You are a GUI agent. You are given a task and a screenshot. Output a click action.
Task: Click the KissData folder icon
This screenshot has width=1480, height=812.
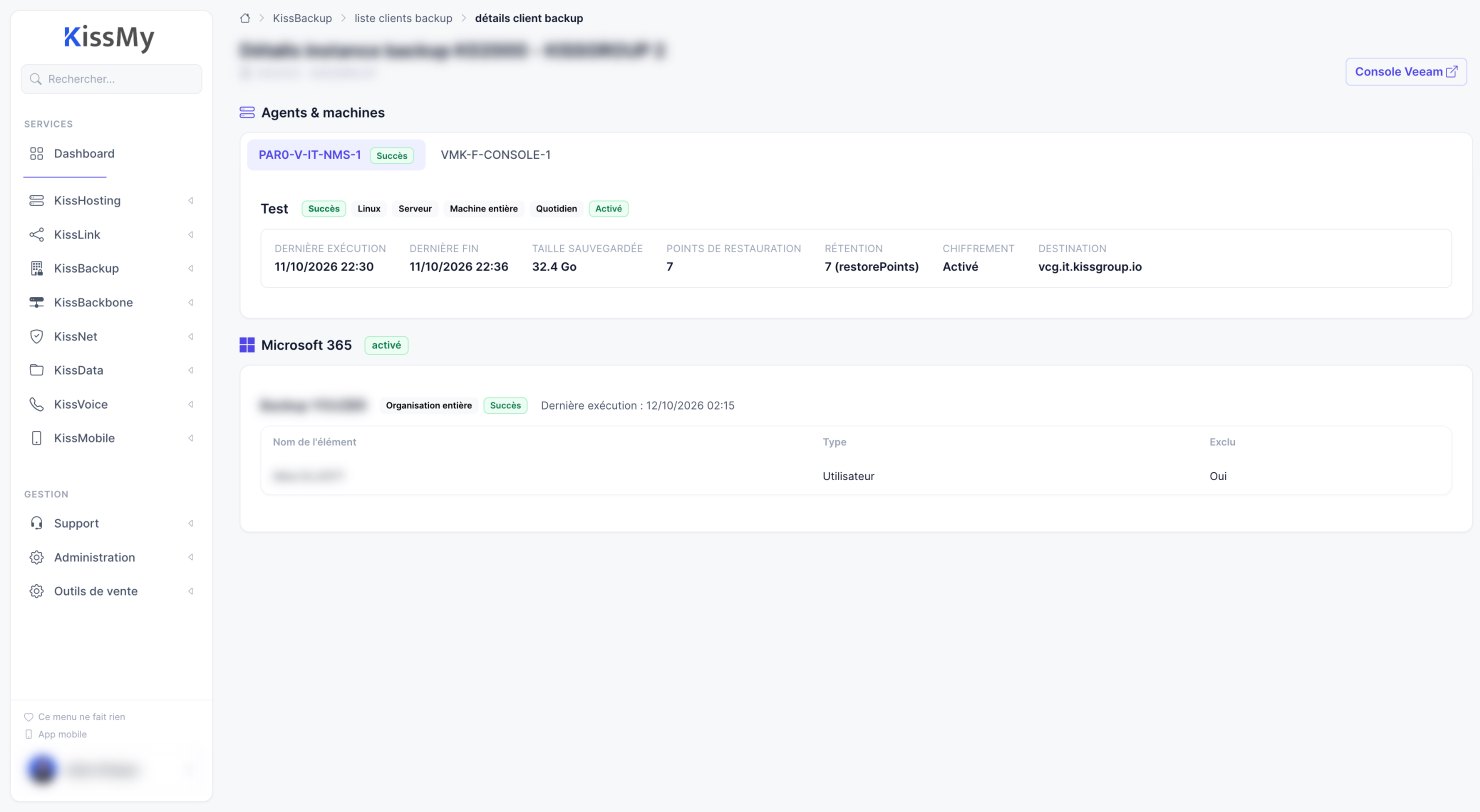click(37, 371)
